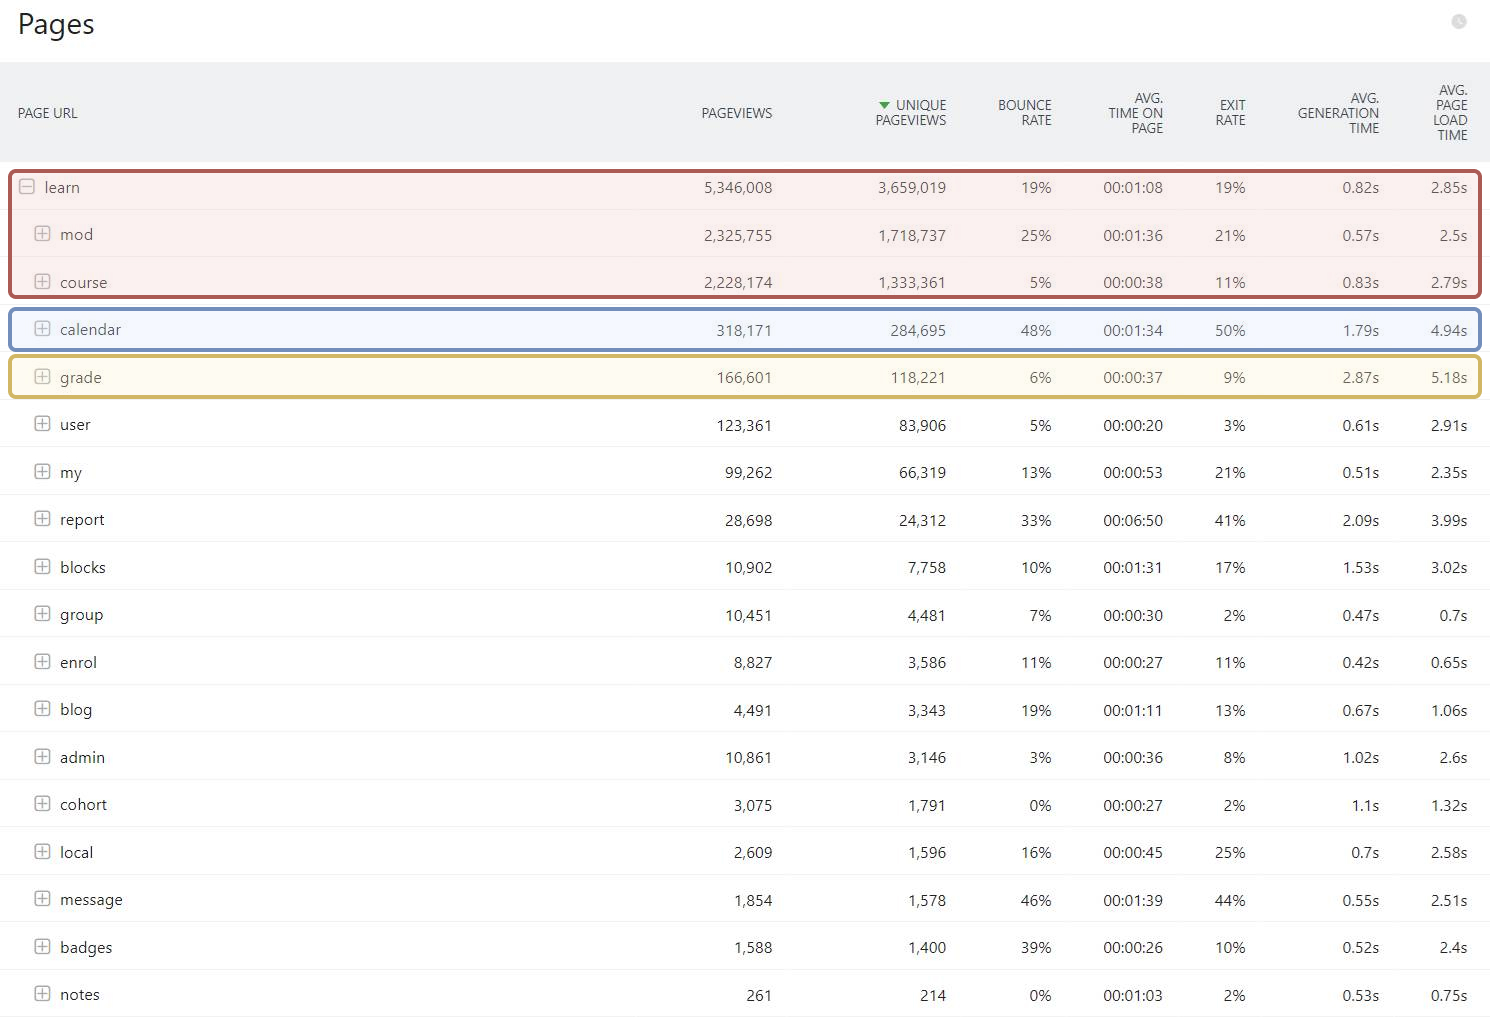1490x1017 pixels.
Task: Expand the course subfolder
Action: pyautogui.click(x=42, y=282)
